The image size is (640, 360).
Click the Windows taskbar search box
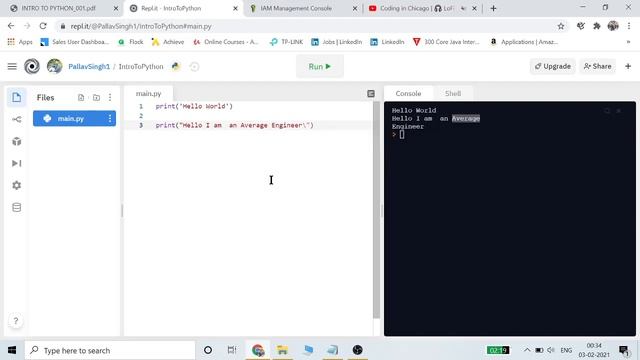(110, 350)
